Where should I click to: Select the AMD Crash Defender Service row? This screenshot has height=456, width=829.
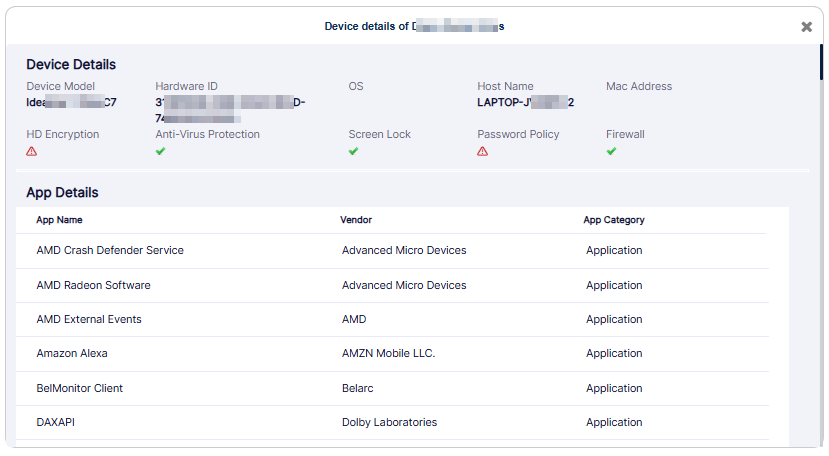tap(391, 251)
